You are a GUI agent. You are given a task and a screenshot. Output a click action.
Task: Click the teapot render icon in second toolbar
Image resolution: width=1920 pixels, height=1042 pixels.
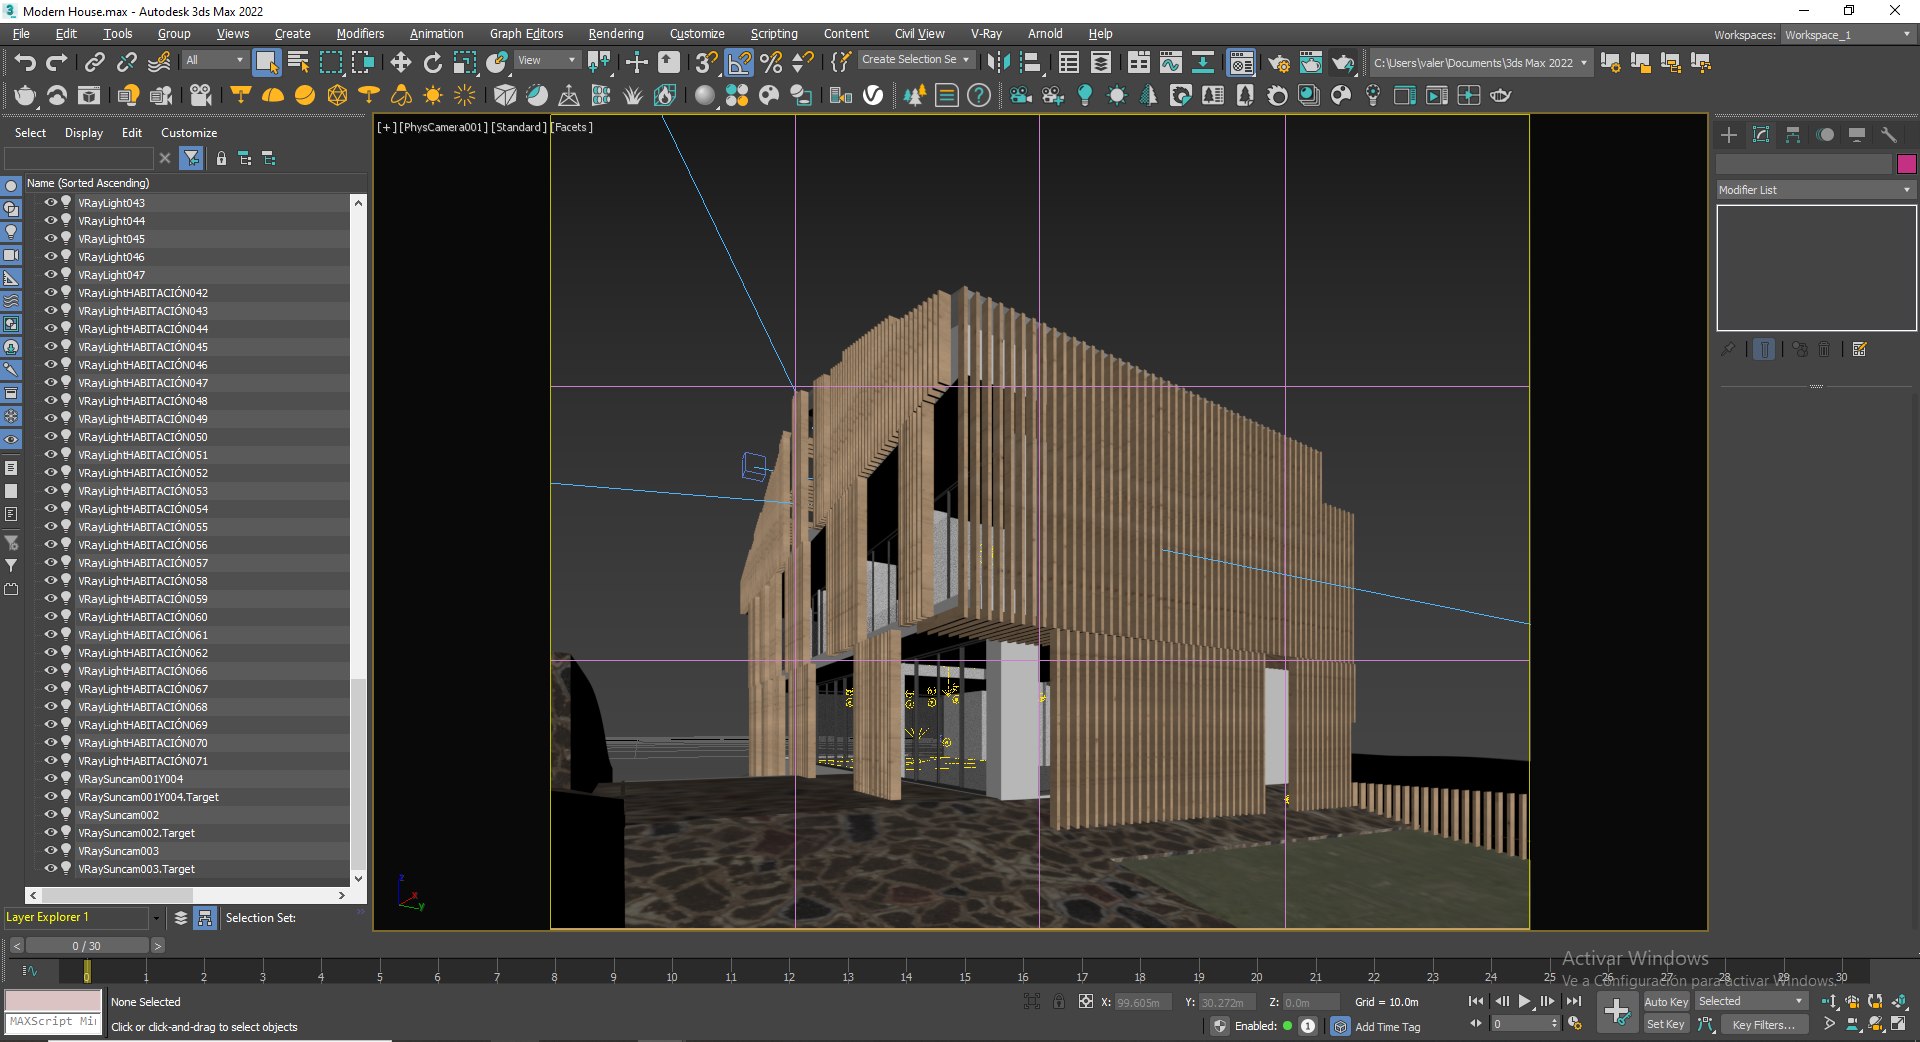tap(25, 95)
